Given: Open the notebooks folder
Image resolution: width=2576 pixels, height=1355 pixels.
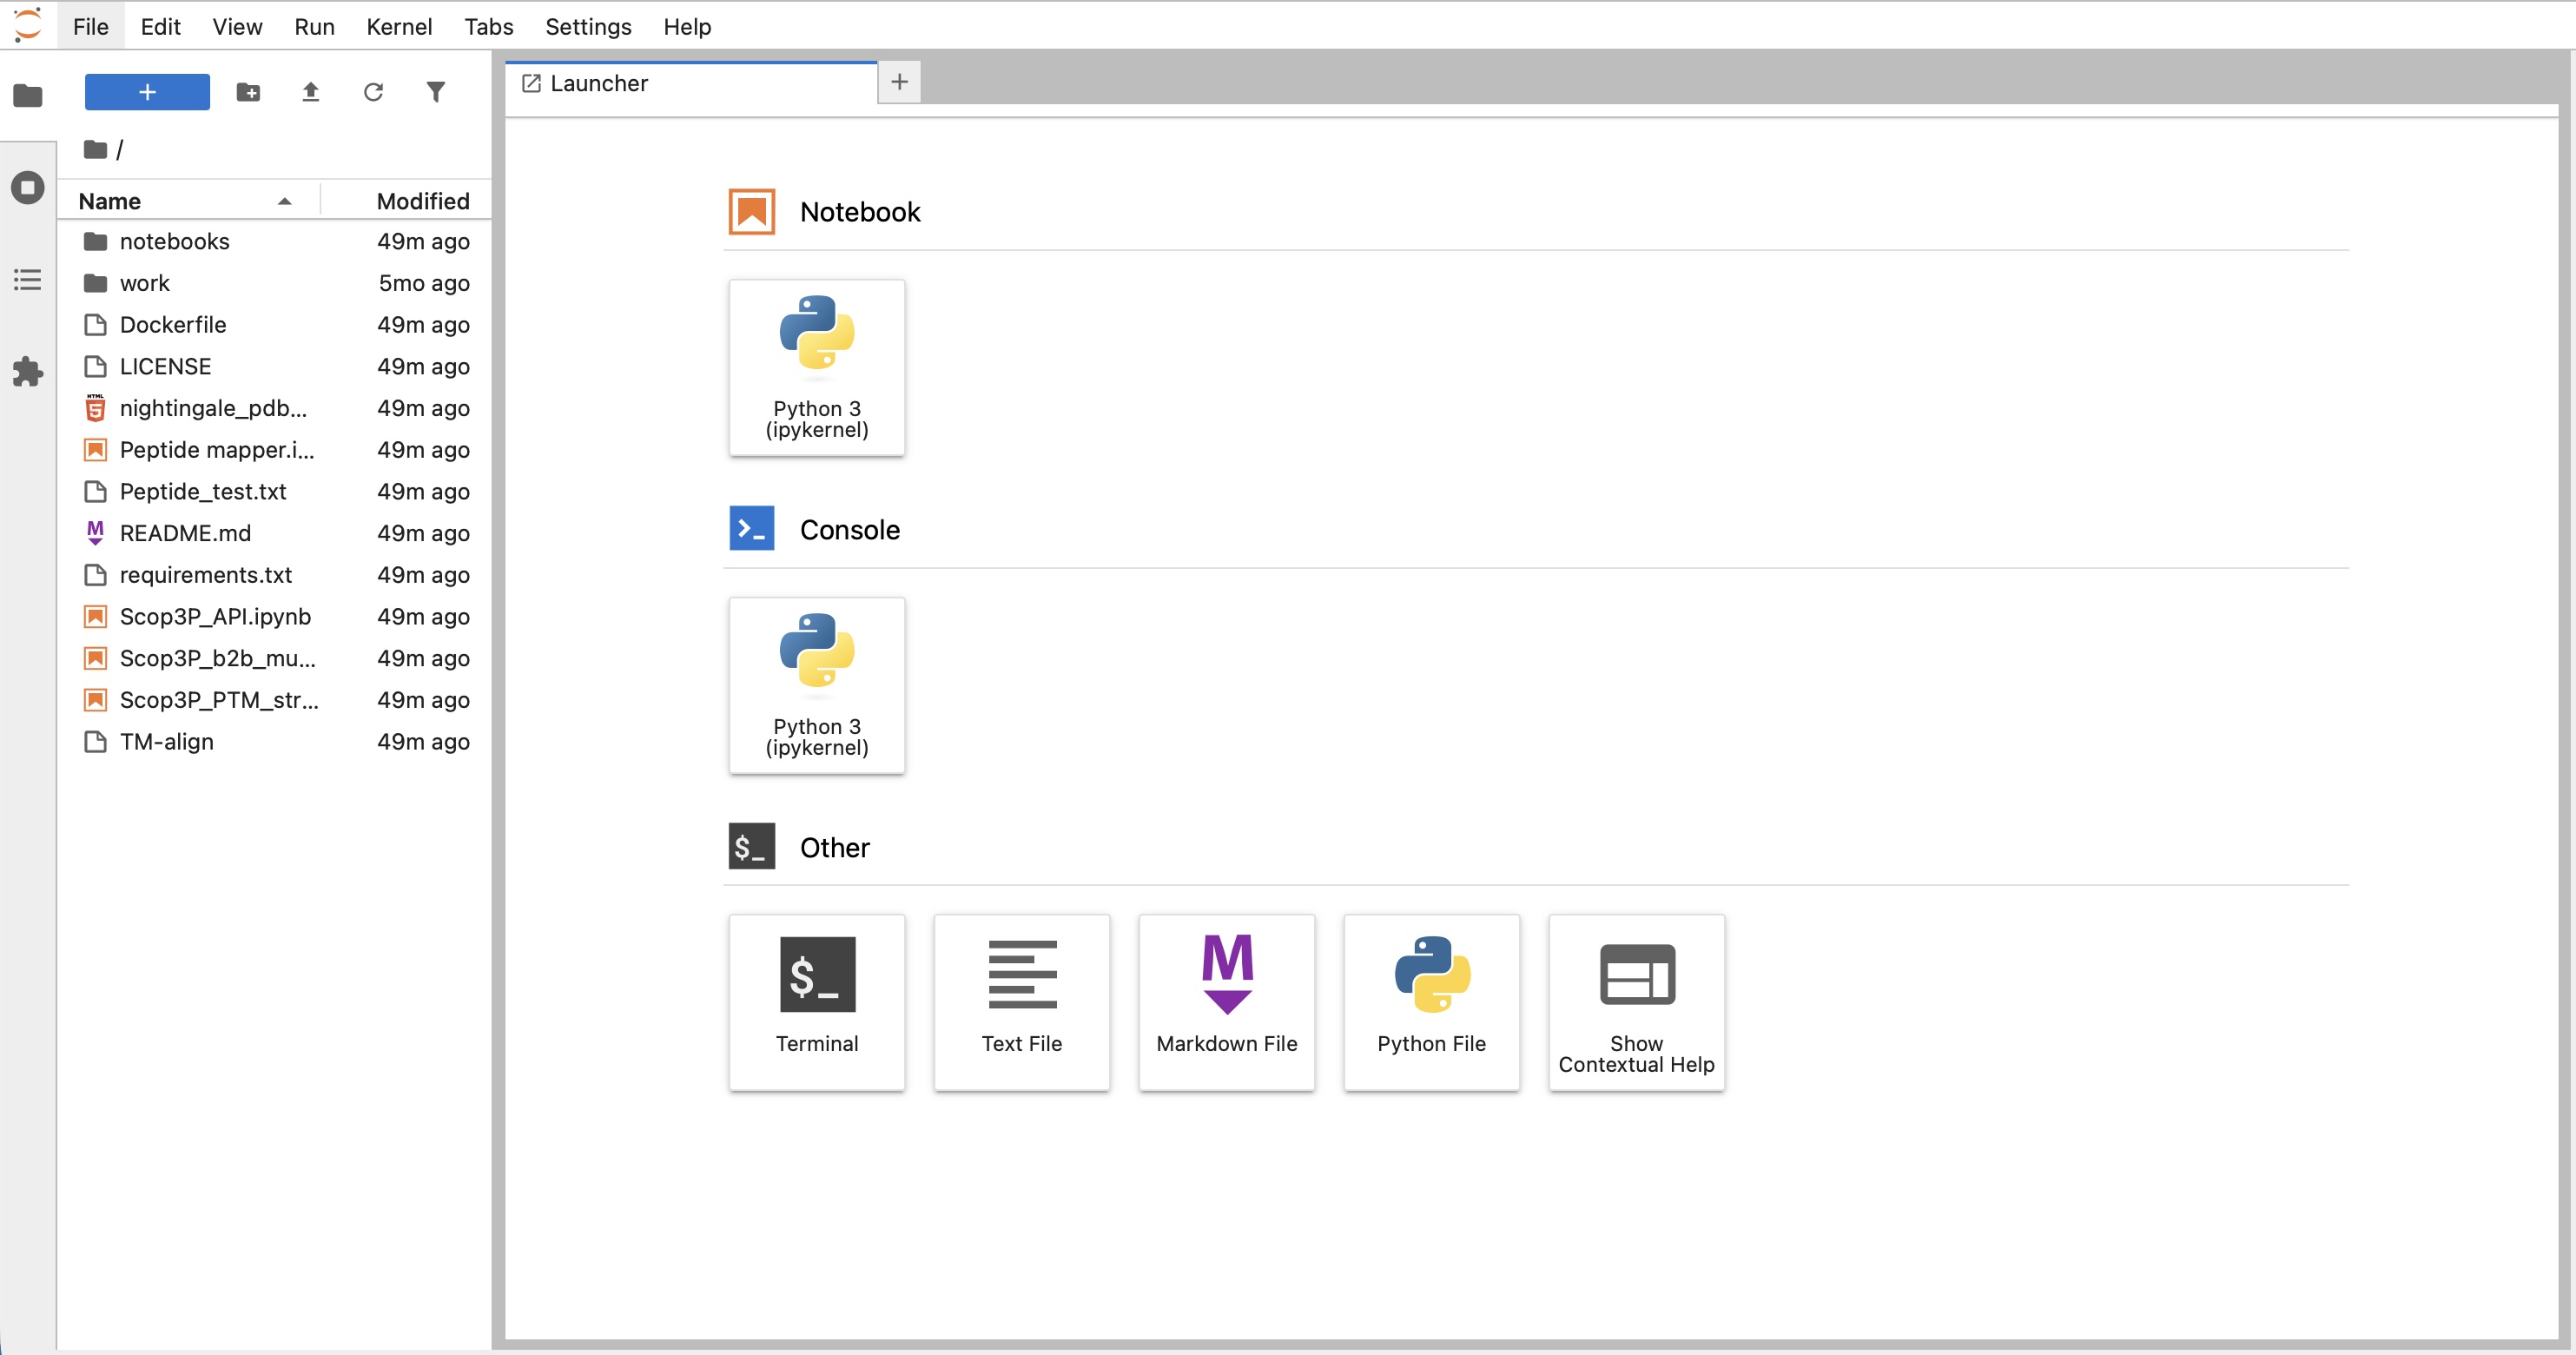Looking at the screenshot, I should 174,241.
